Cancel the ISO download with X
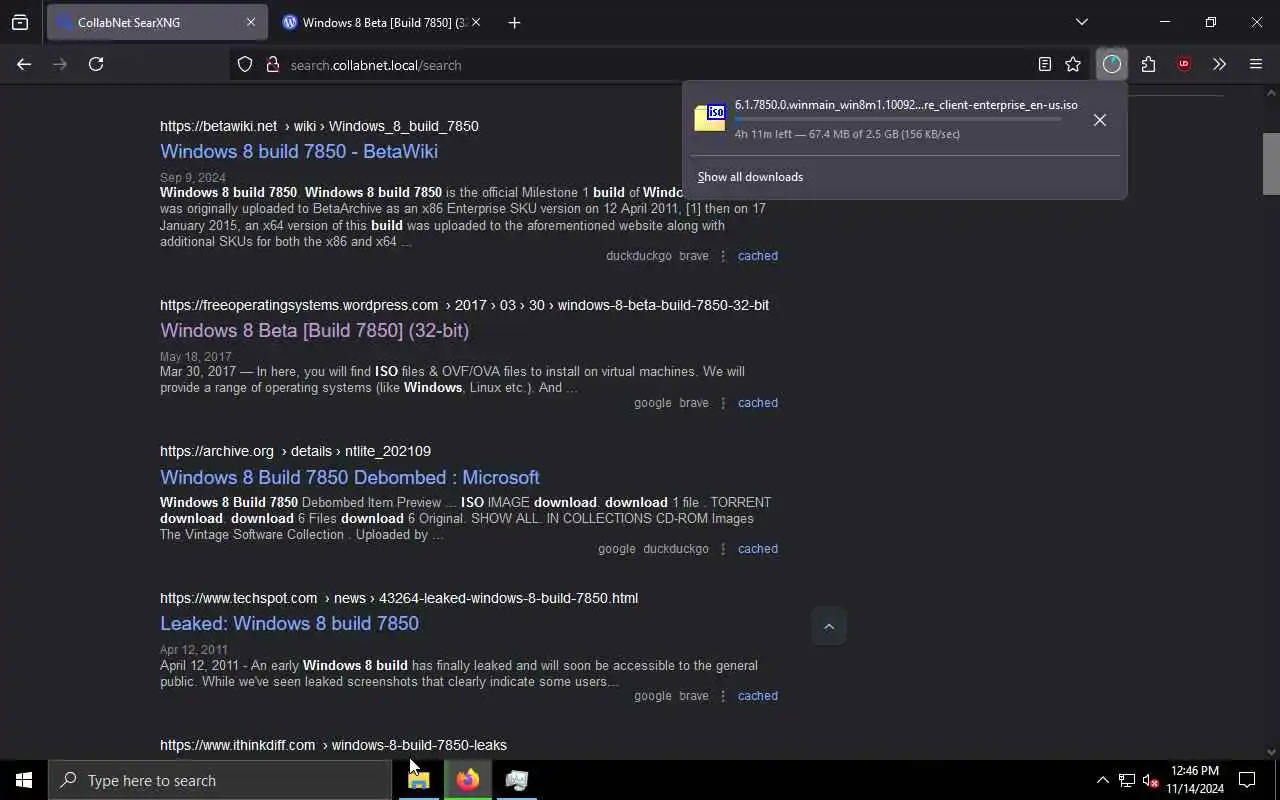This screenshot has width=1280, height=800. (x=1100, y=120)
